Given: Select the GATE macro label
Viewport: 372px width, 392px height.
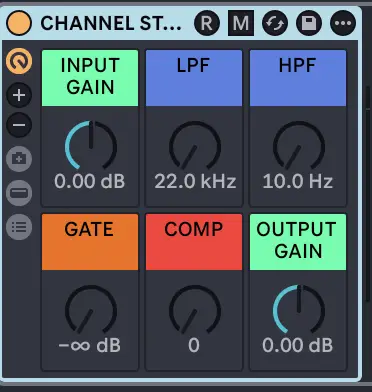Looking at the screenshot, I should (x=90, y=242).
